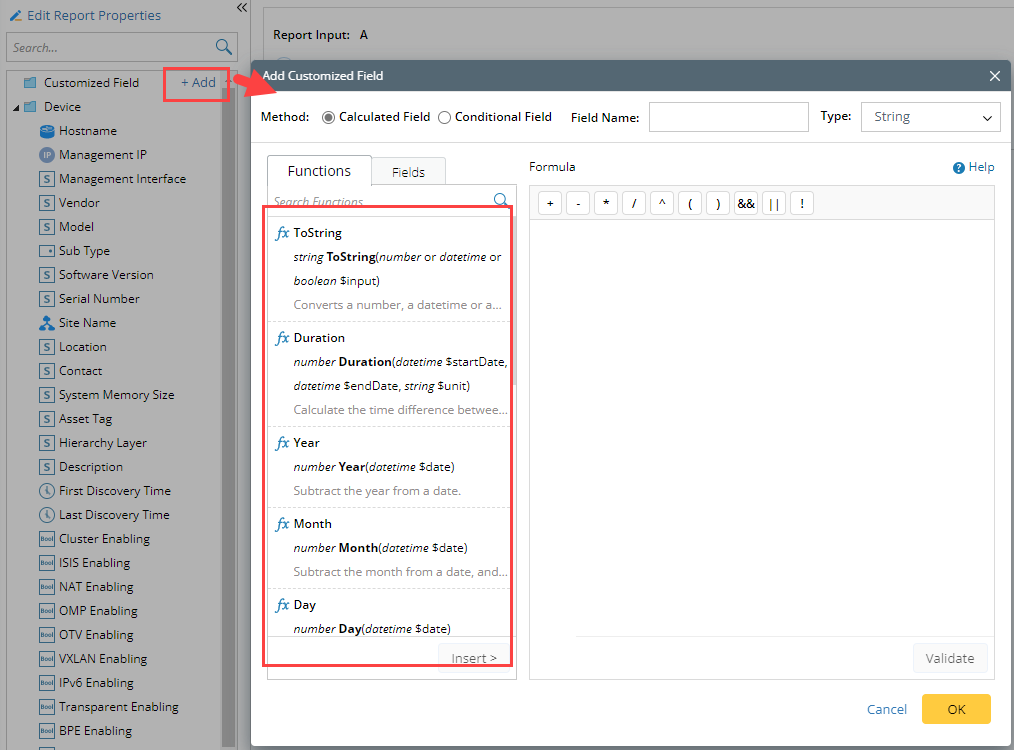
Task: Click the First Discovery Time clock icon
Action: [47, 491]
